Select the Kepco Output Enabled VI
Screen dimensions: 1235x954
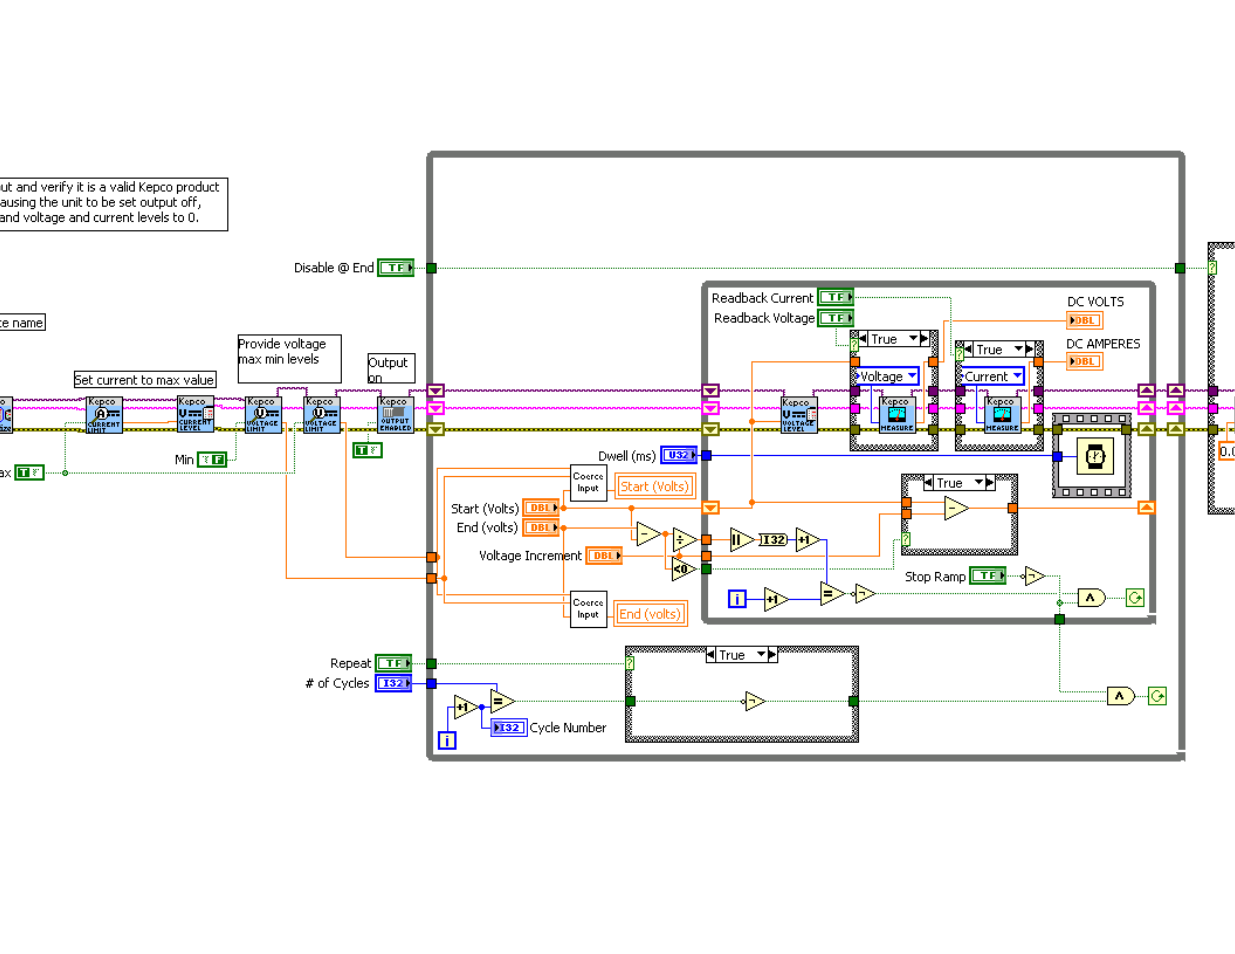point(395,415)
